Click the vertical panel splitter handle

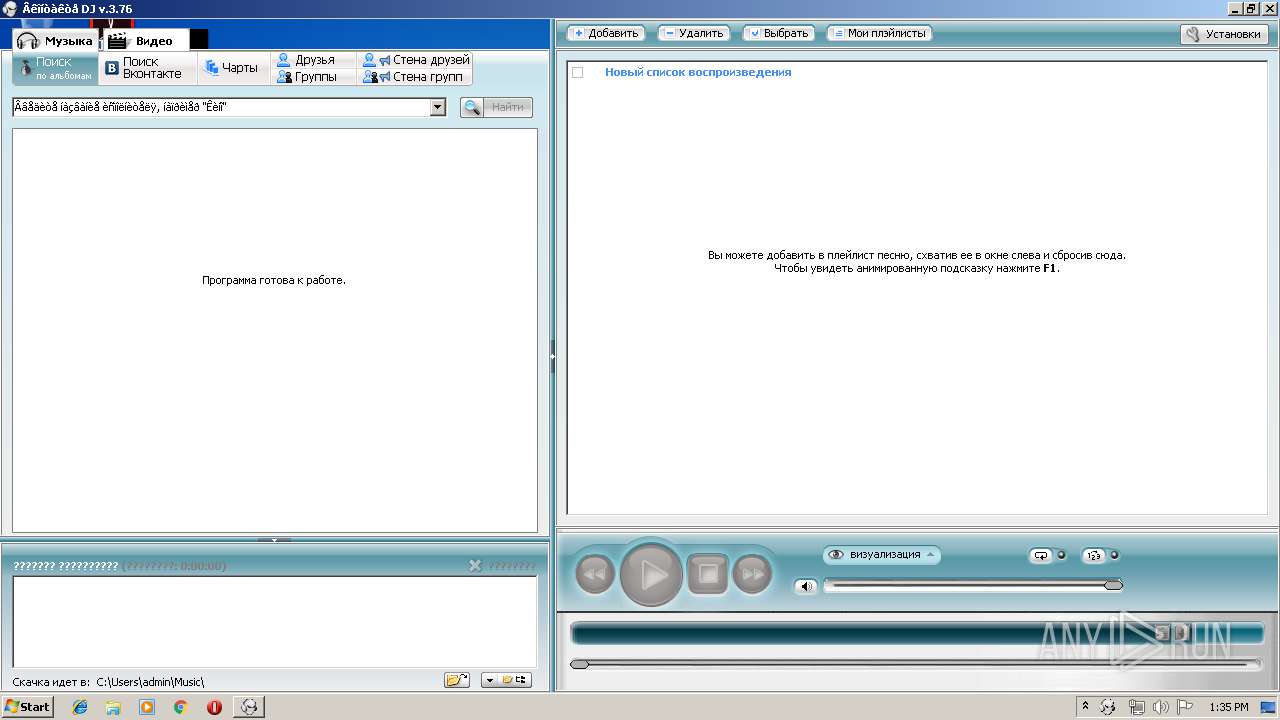pos(552,357)
